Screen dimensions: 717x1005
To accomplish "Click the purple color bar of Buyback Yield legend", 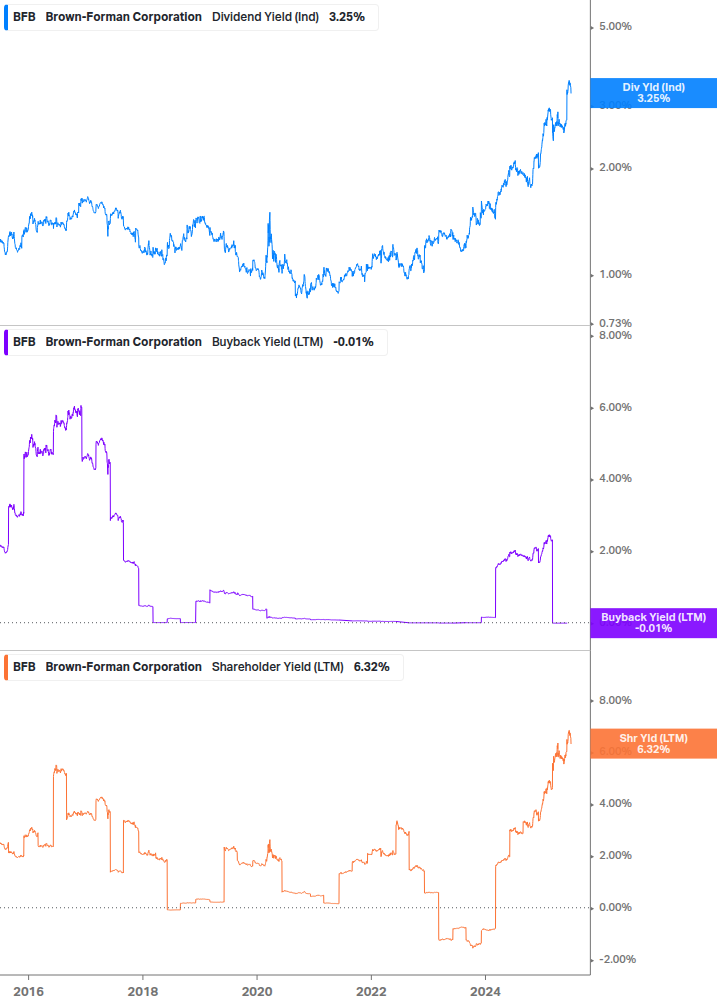I will [6, 342].
